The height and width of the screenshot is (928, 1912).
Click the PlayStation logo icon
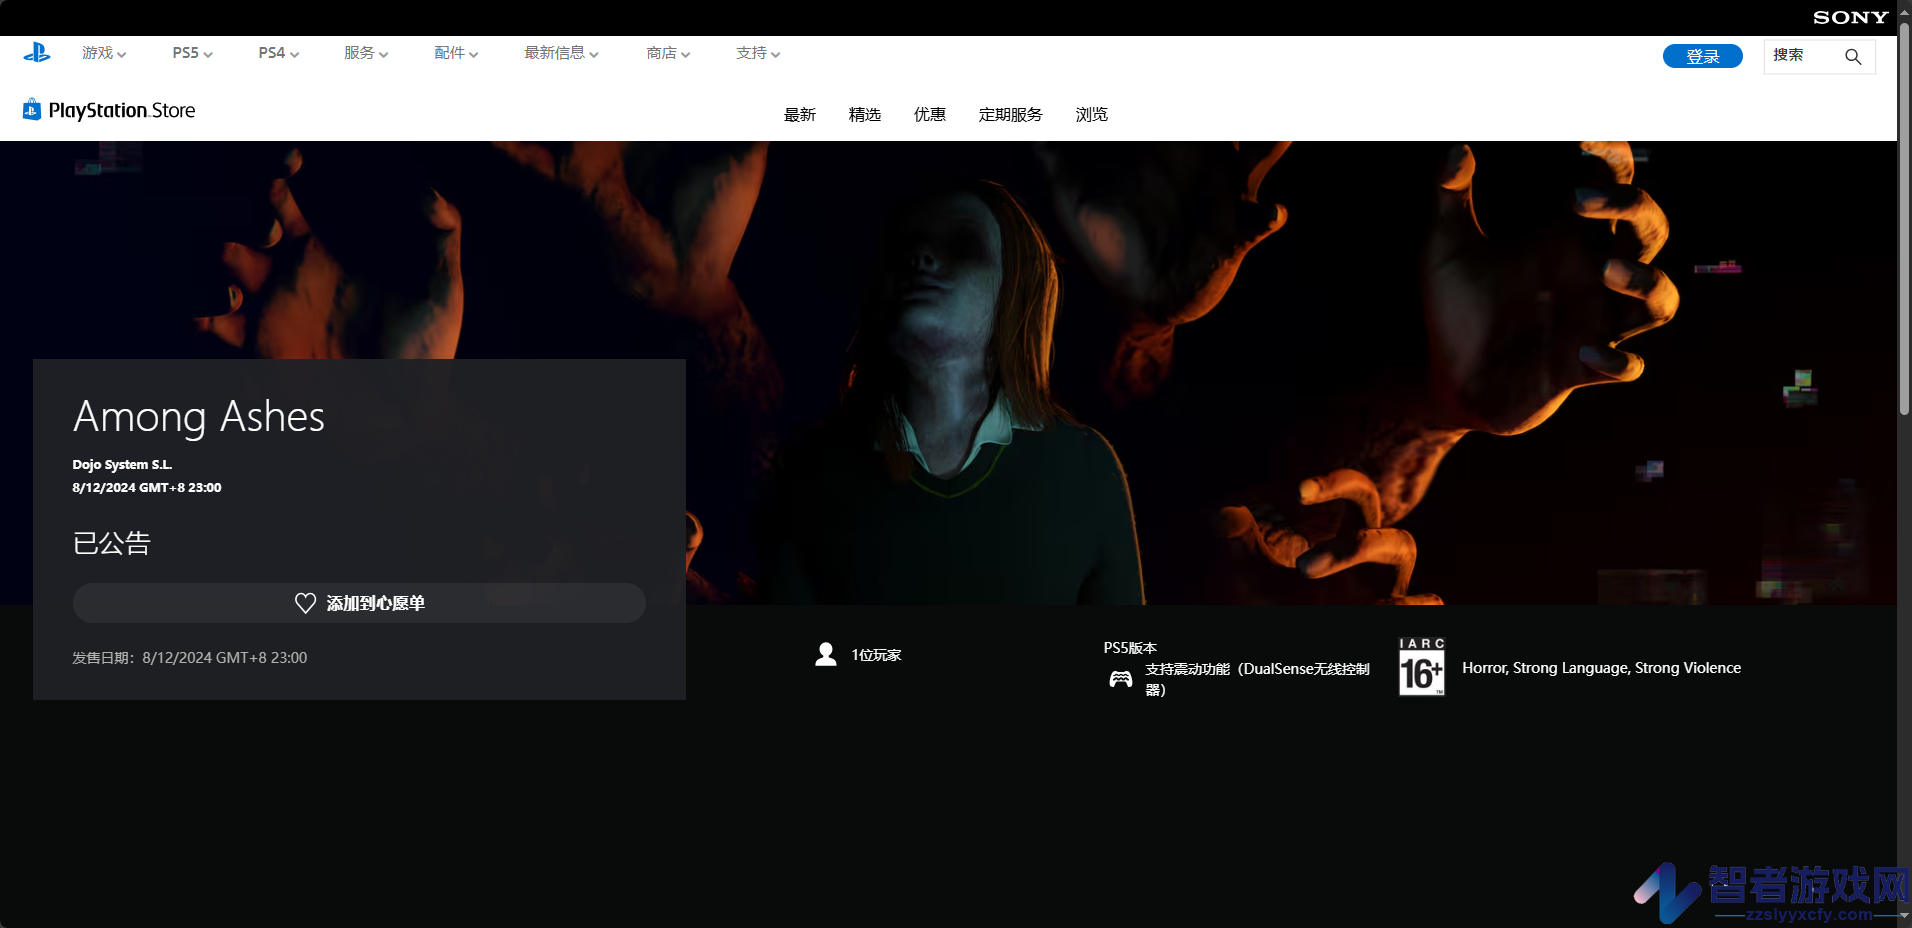[37, 53]
